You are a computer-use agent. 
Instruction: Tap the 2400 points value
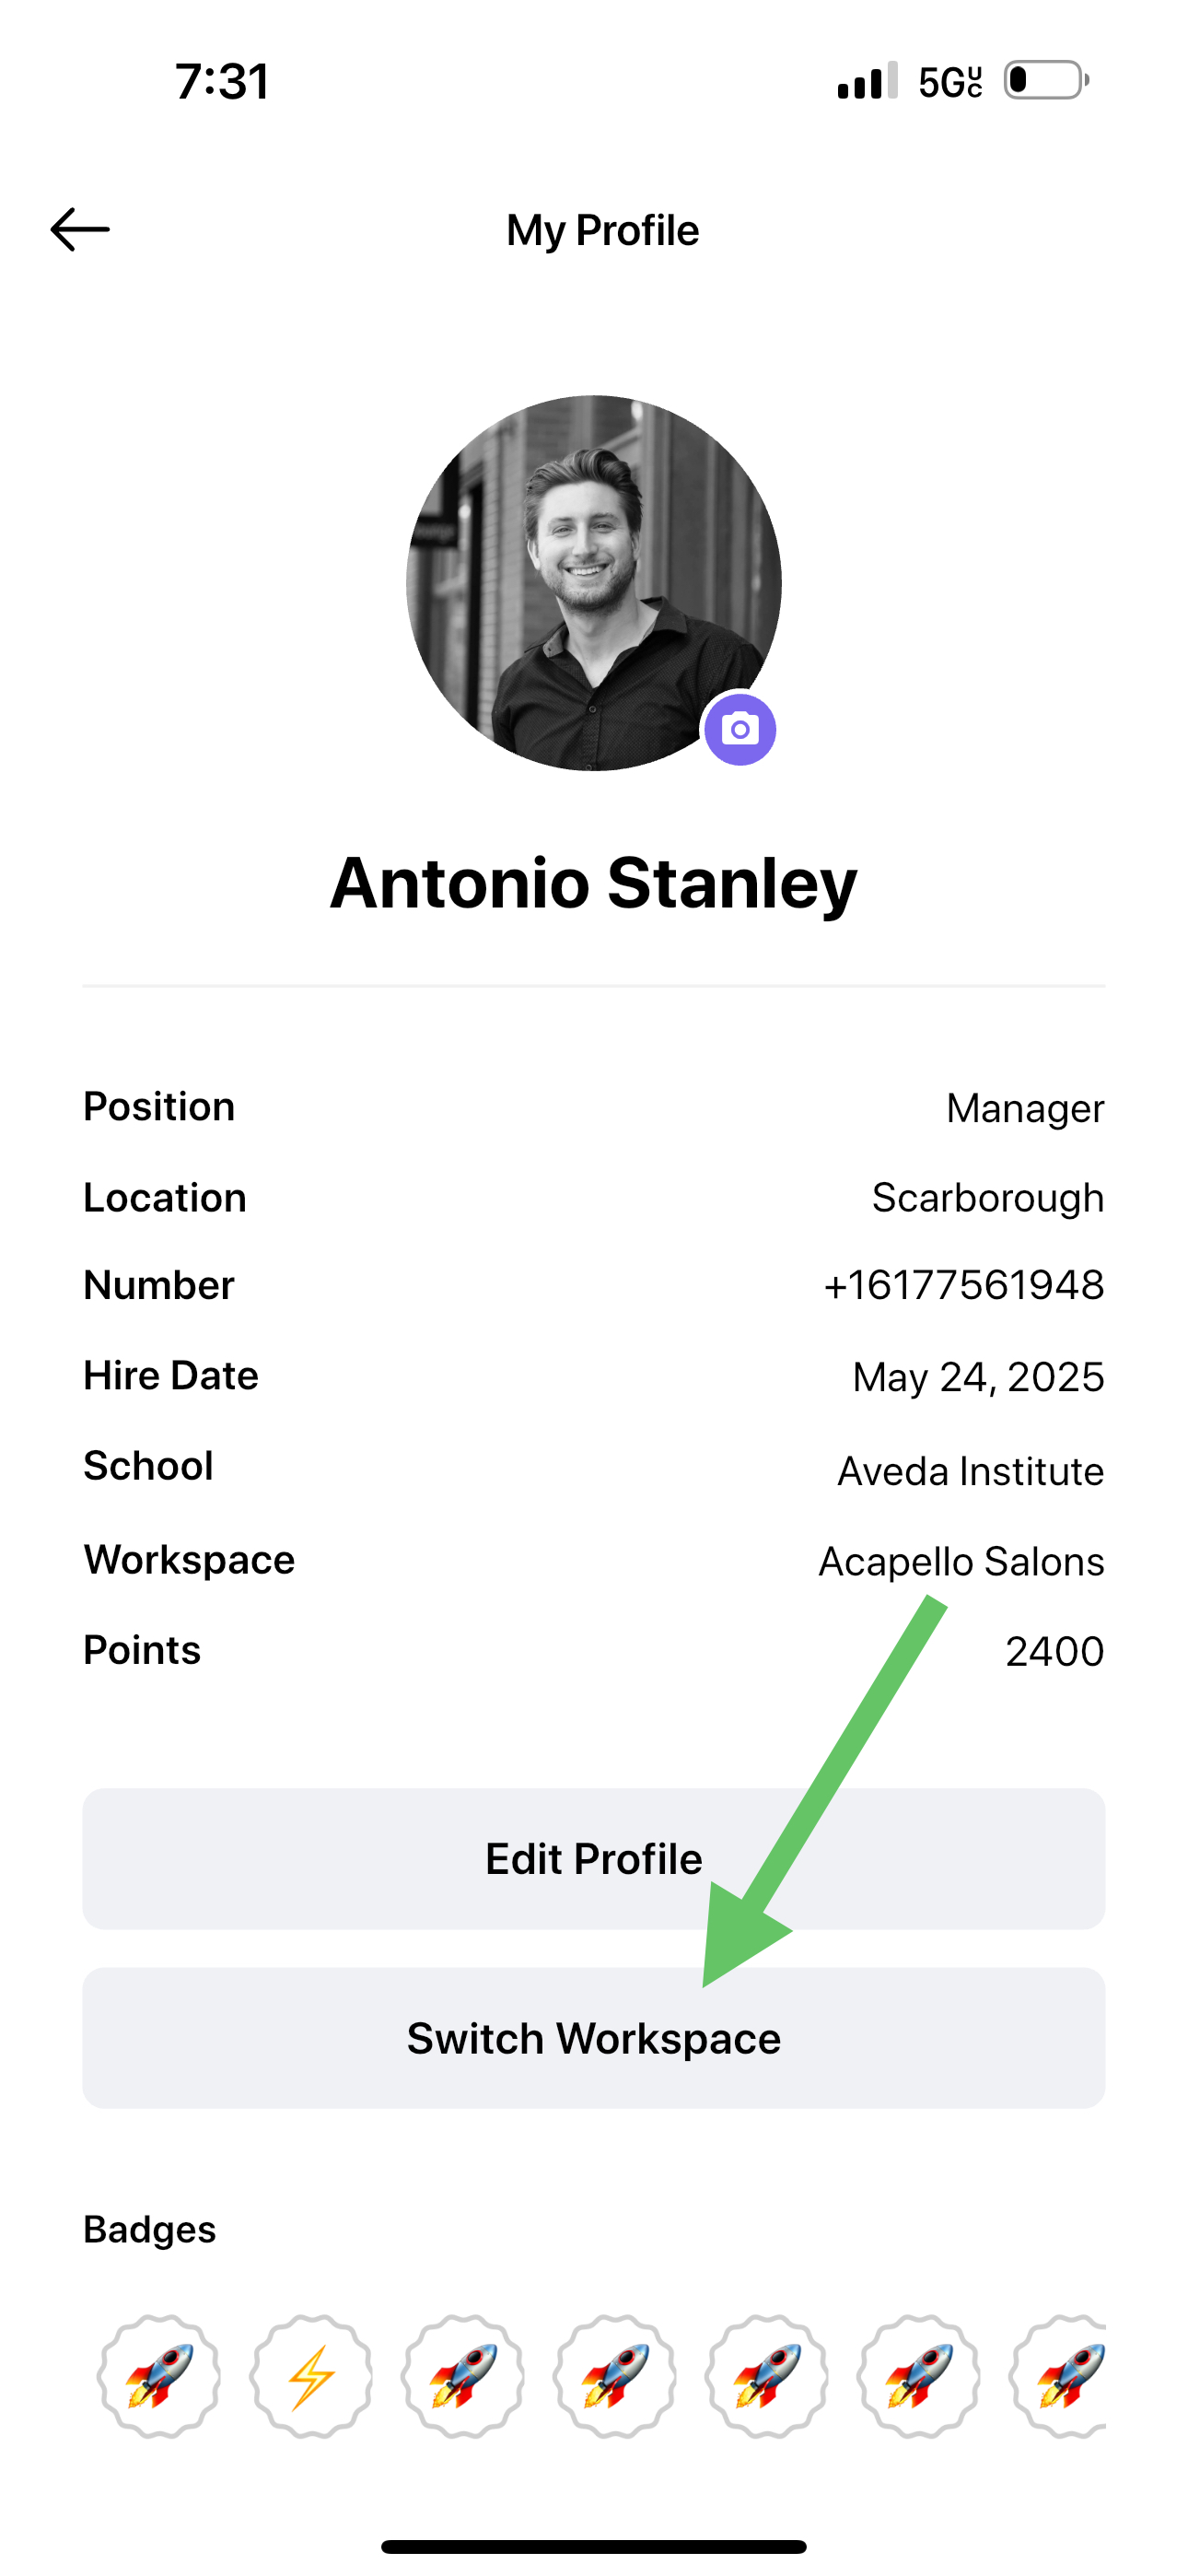click(x=1055, y=1651)
